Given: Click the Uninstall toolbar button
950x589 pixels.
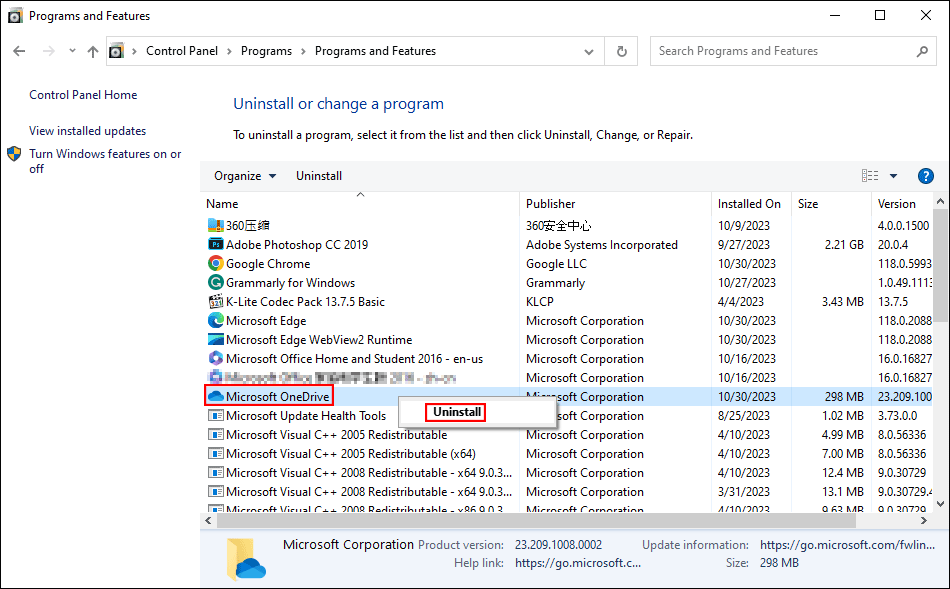Looking at the screenshot, I should pyautogui.click(x=318, y=175).
